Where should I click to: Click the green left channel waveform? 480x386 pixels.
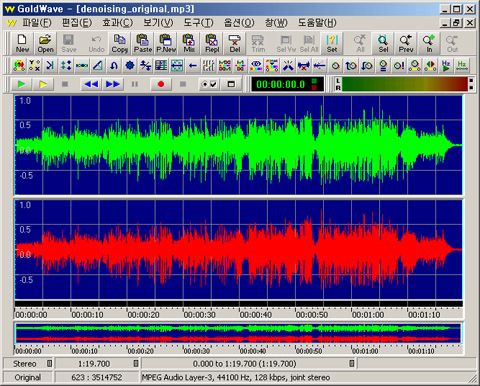coord(238,145)
